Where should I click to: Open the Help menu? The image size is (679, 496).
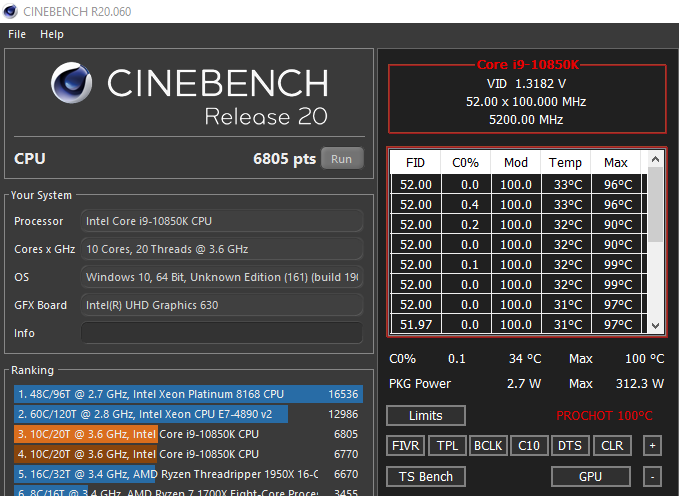(x=52, y=34)
